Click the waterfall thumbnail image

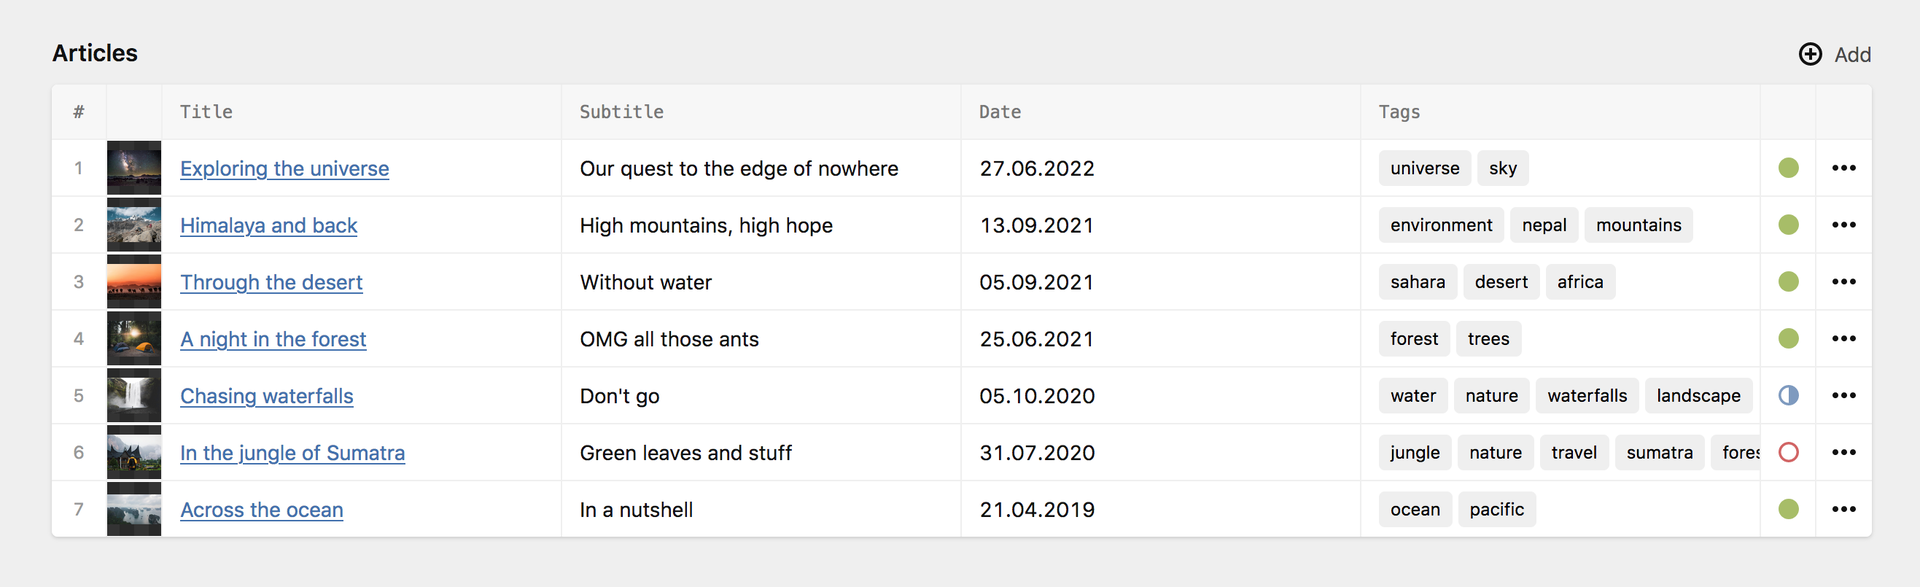point(134,396)
